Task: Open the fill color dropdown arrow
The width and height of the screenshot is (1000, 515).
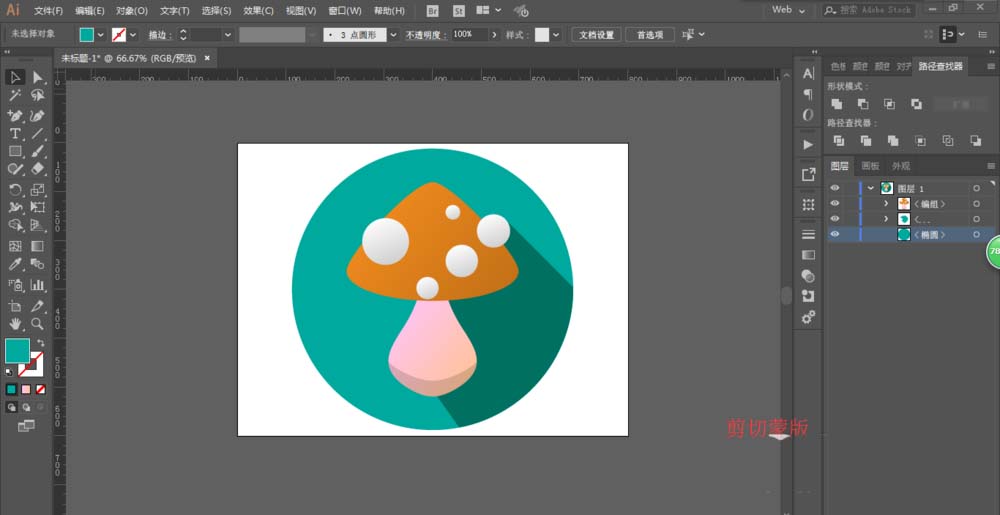Action: (101, 35)
